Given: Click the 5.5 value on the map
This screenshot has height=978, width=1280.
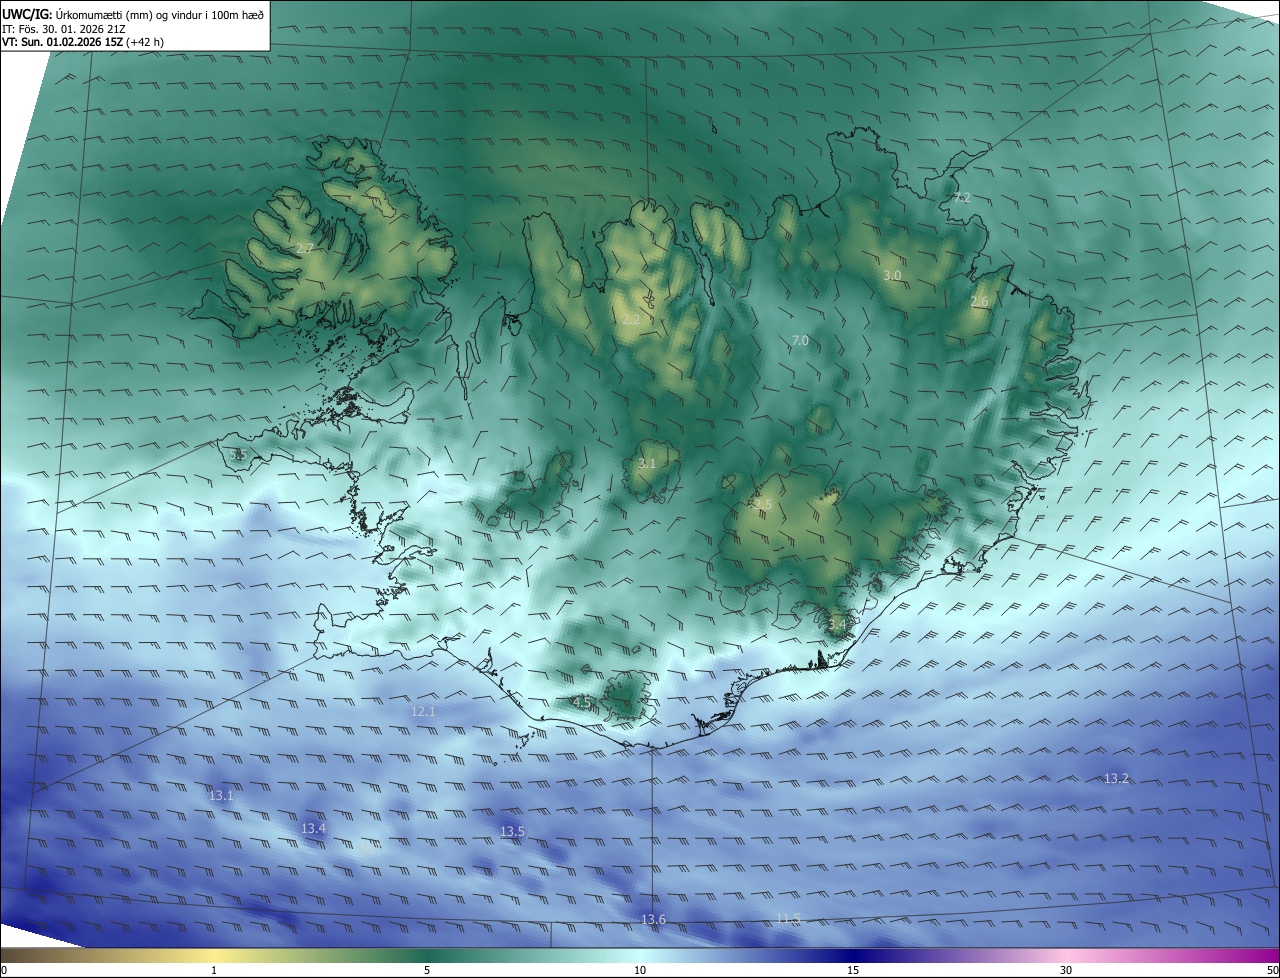Looking at the screenshot, I should point(238,455).
